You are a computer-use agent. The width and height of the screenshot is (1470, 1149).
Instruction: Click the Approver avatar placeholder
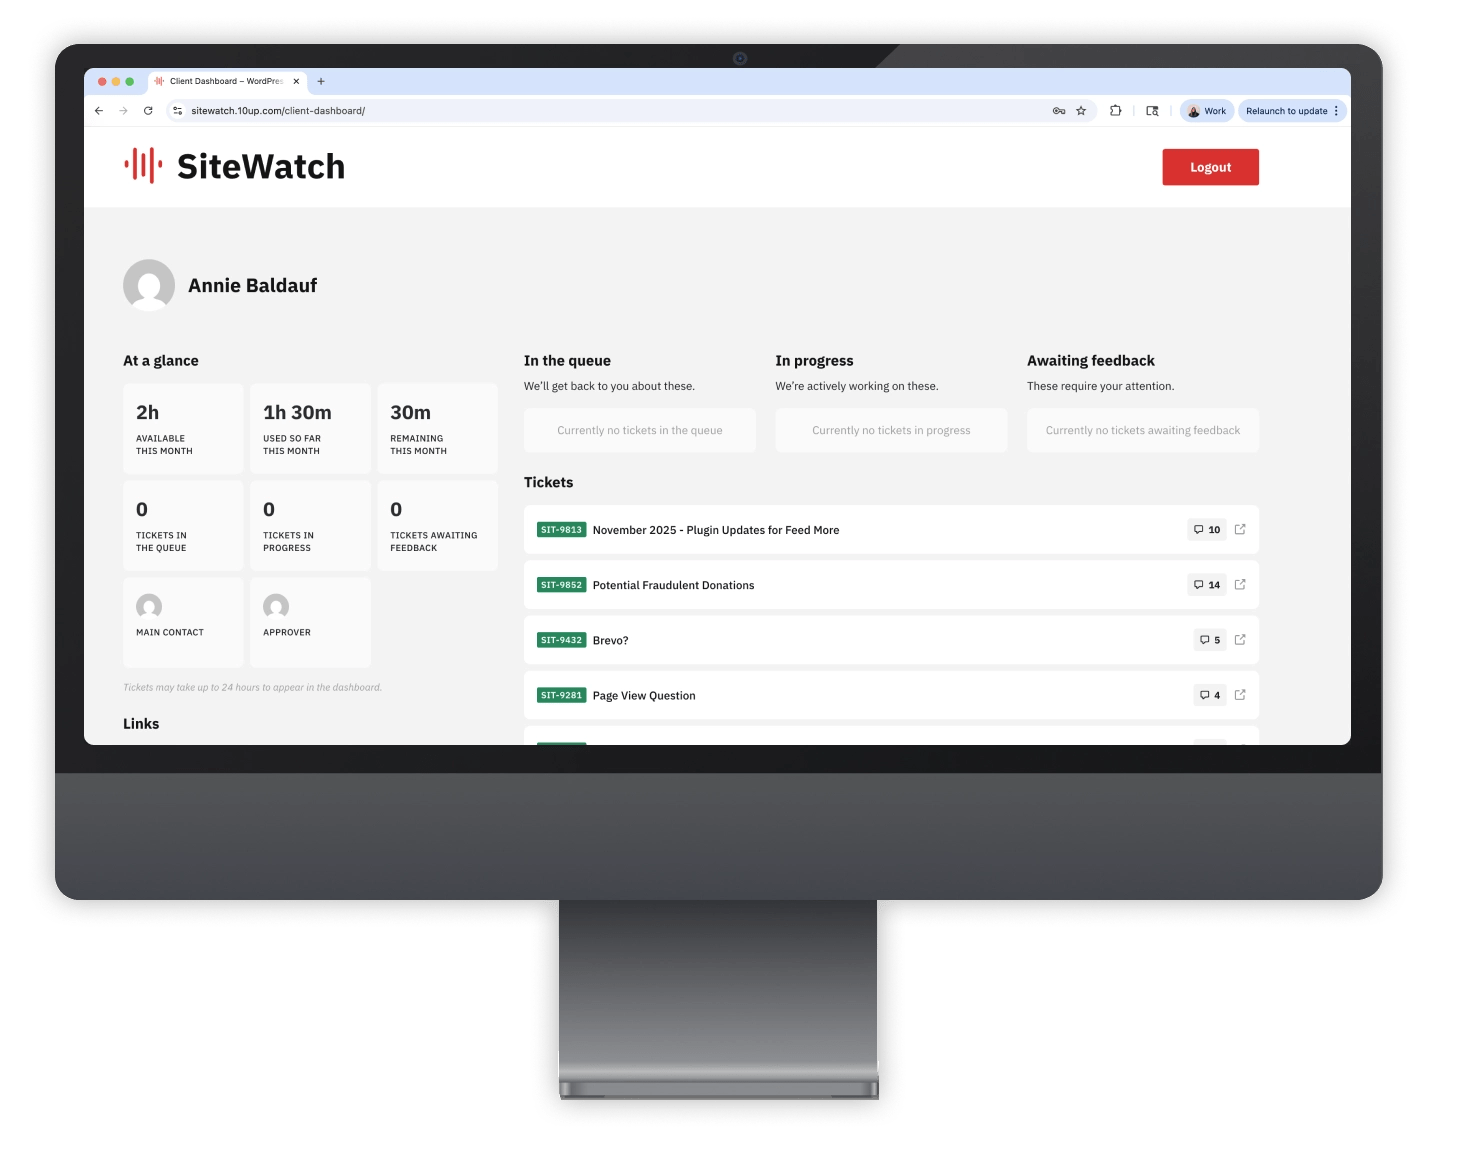click(x=275, y=608)
